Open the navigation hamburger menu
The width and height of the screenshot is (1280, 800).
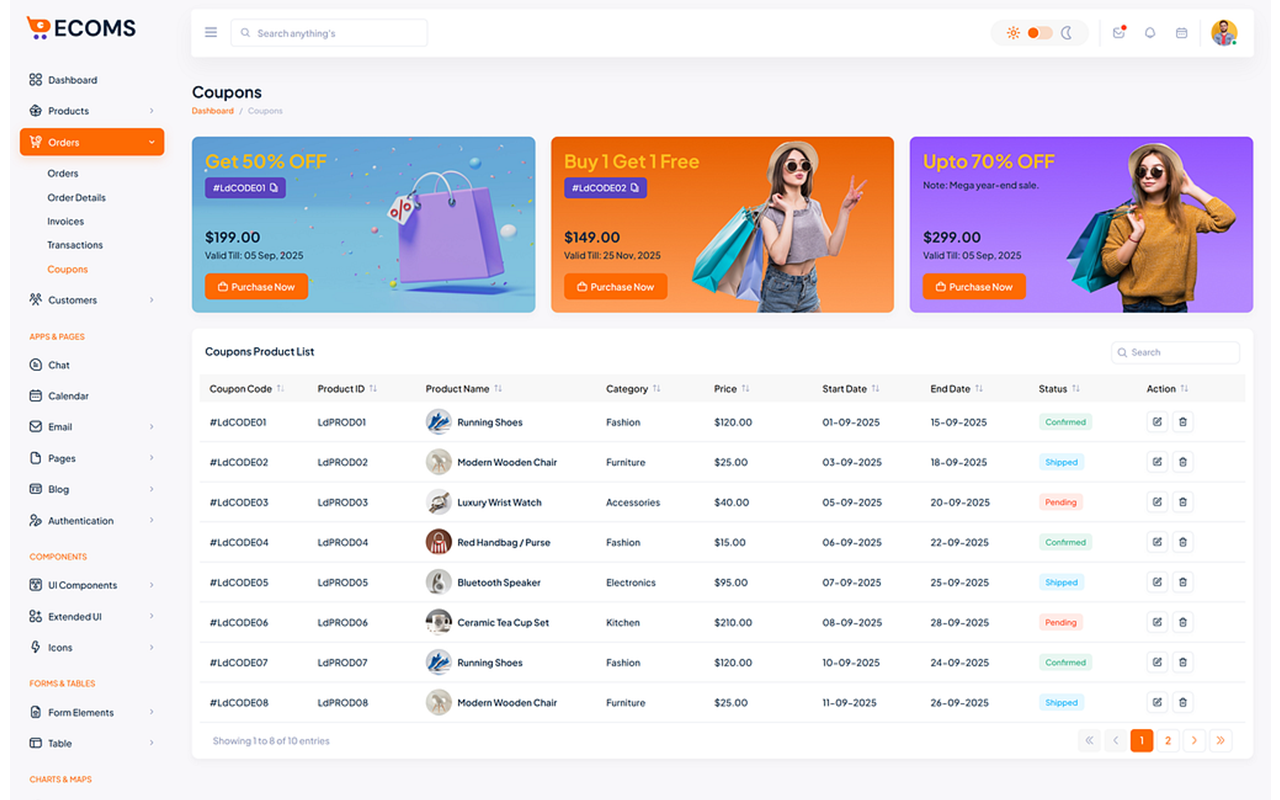tap(210, 31)
